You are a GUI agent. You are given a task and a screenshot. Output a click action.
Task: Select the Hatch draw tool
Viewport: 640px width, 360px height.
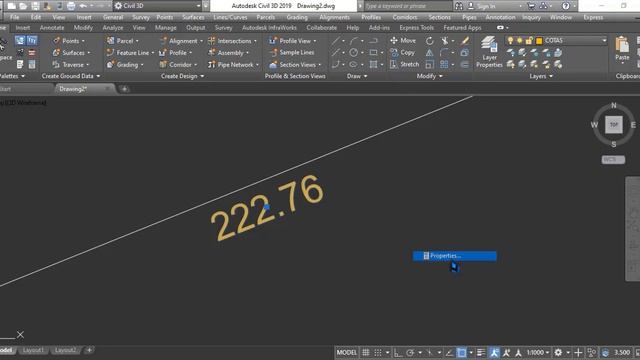coord(373,64)
